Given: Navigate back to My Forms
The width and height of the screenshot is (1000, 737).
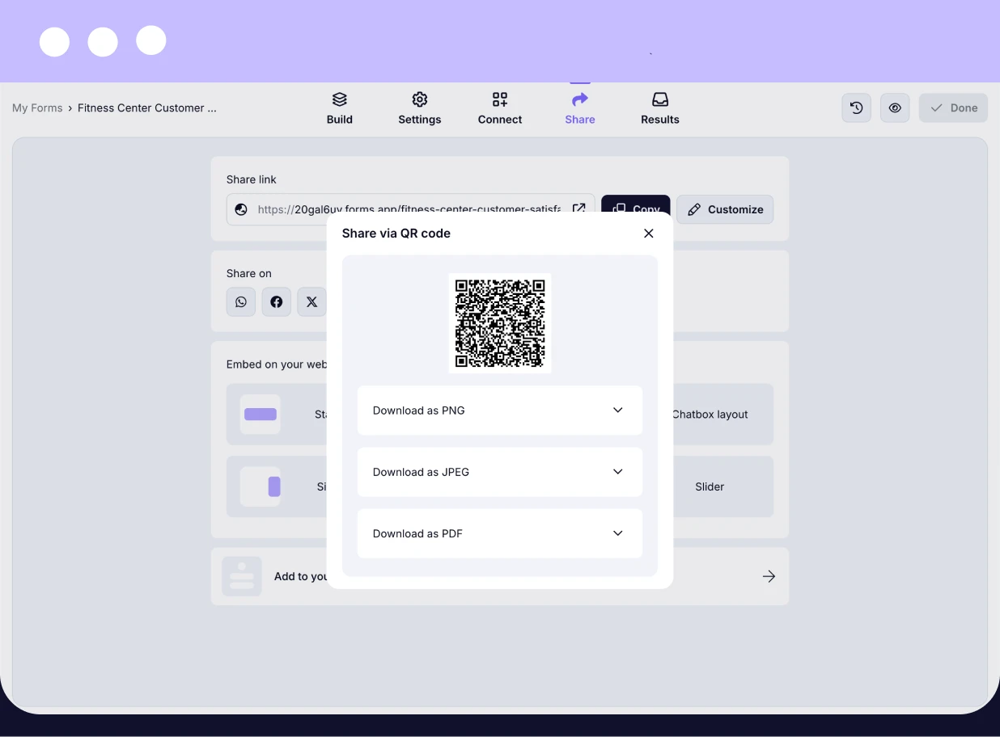Looking at the screenshot, I should (37, 107).
